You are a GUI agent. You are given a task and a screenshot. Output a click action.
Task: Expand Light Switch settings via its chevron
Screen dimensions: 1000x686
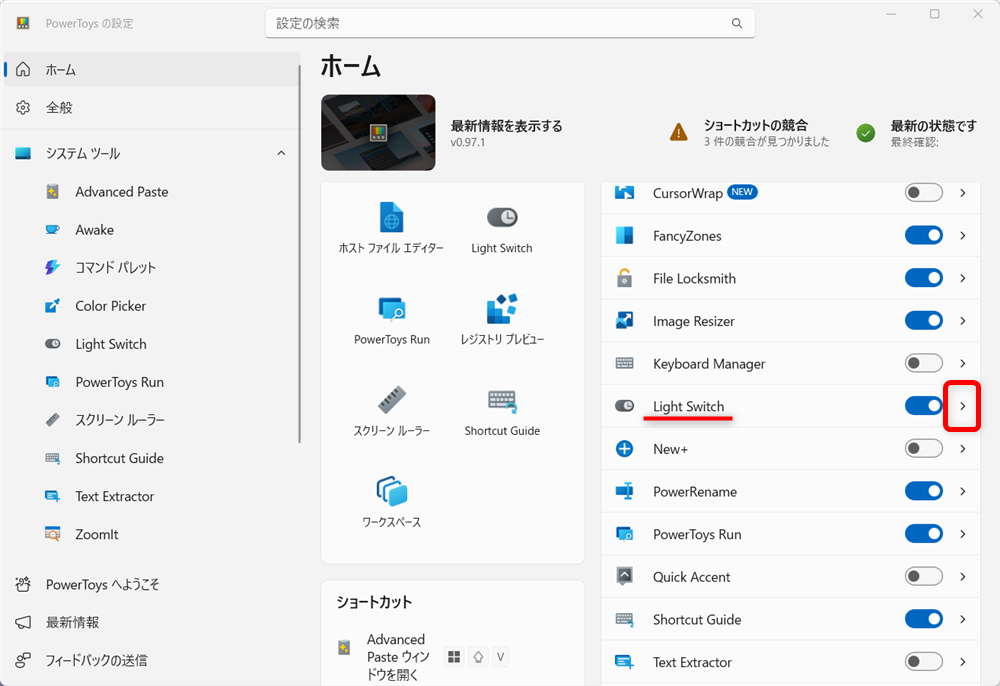[962, 406]
